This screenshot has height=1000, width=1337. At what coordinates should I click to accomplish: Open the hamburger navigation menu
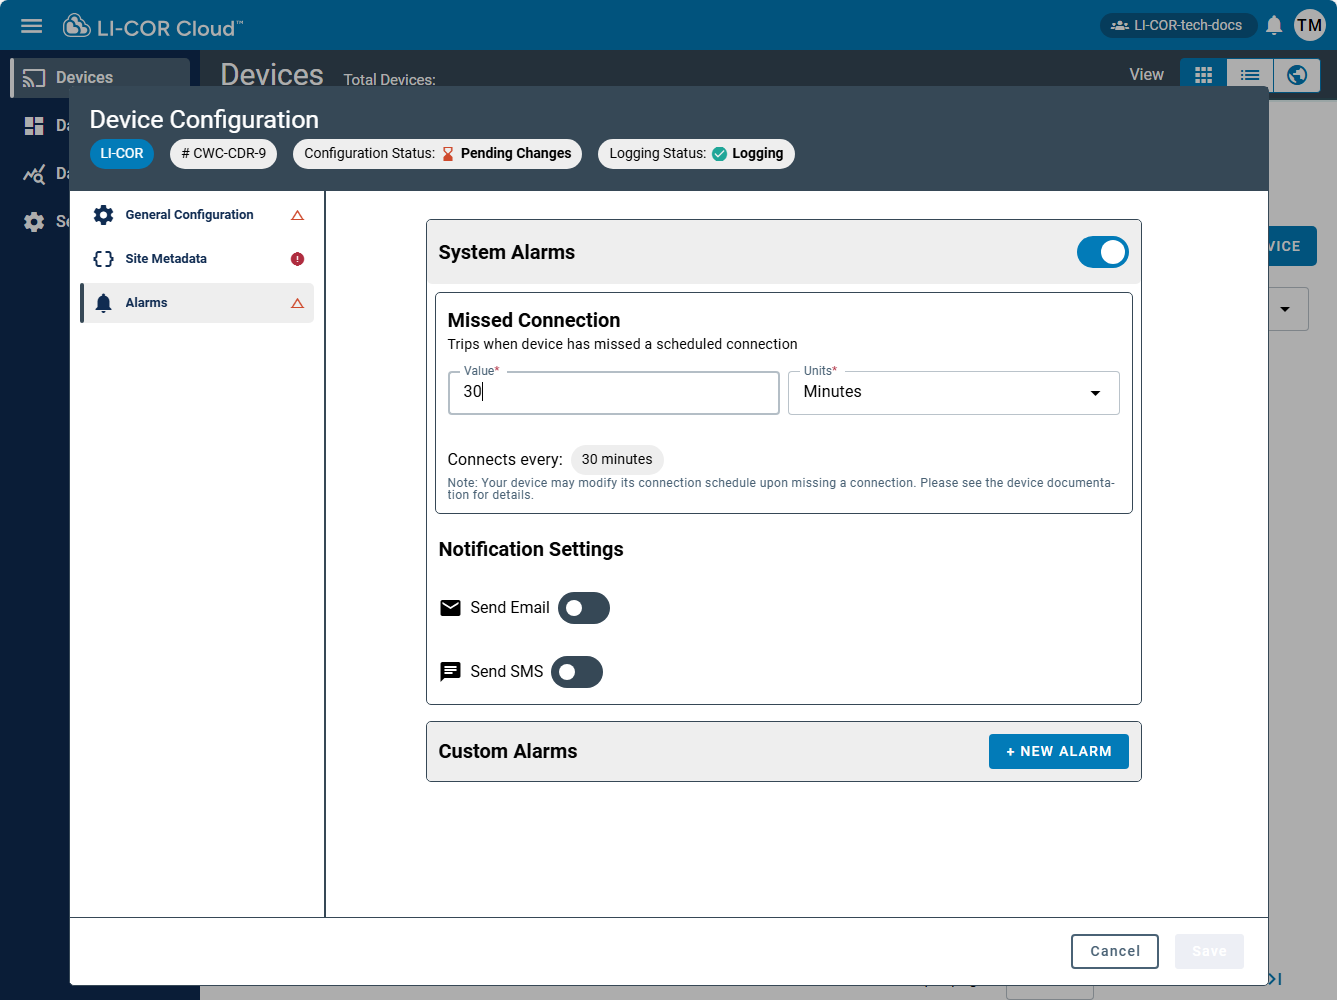[x=32, y=26]
